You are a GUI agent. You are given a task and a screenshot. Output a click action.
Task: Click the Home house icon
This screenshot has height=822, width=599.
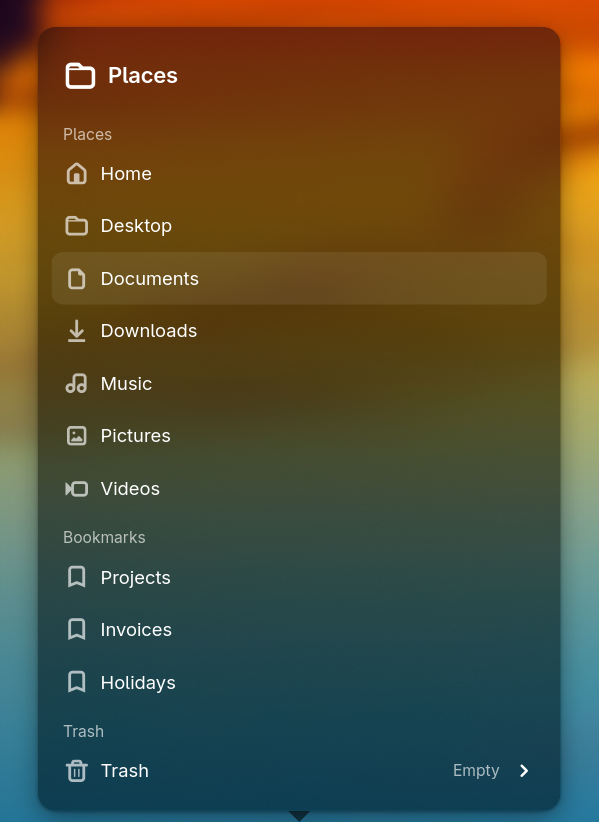(77, 174)
